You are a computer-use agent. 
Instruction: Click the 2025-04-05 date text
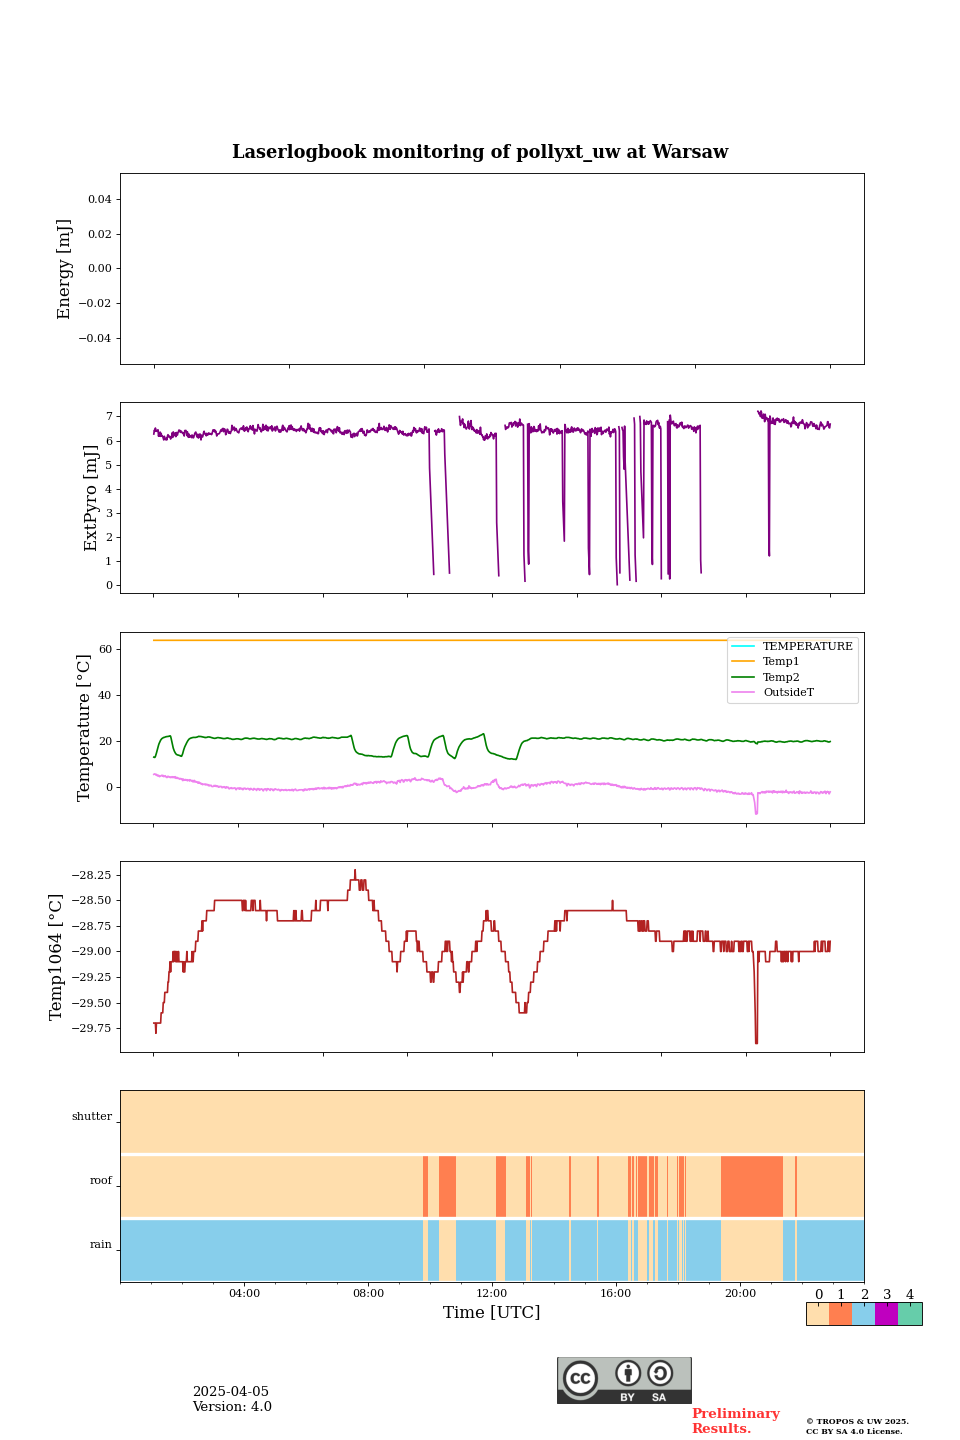point(231,1392)
